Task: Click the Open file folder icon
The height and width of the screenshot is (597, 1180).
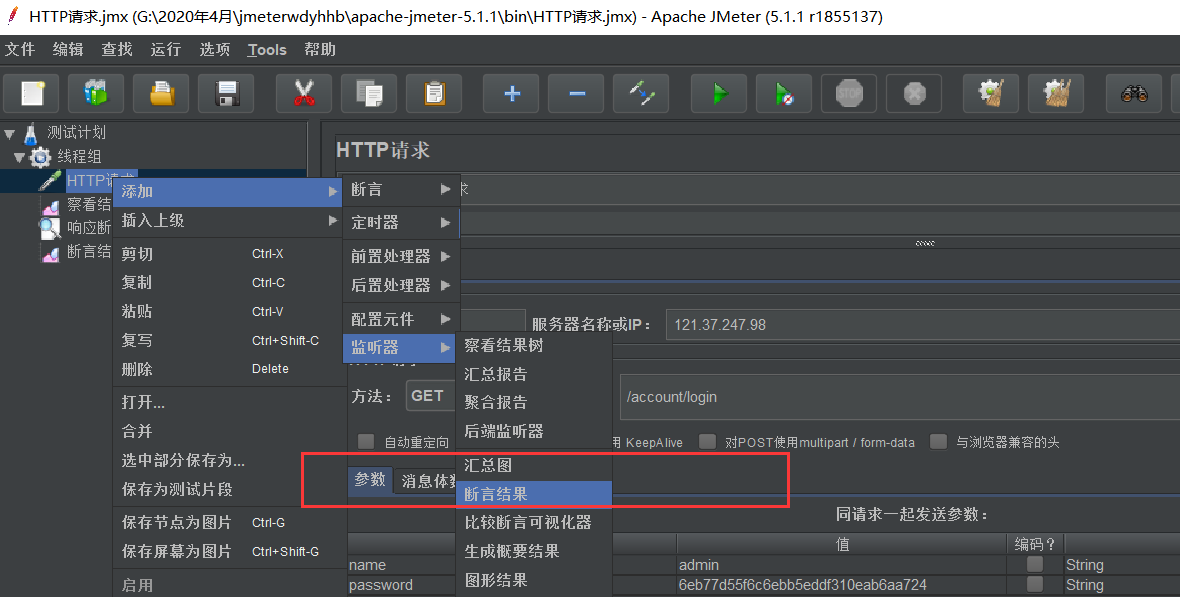Action: click(161, 93)
